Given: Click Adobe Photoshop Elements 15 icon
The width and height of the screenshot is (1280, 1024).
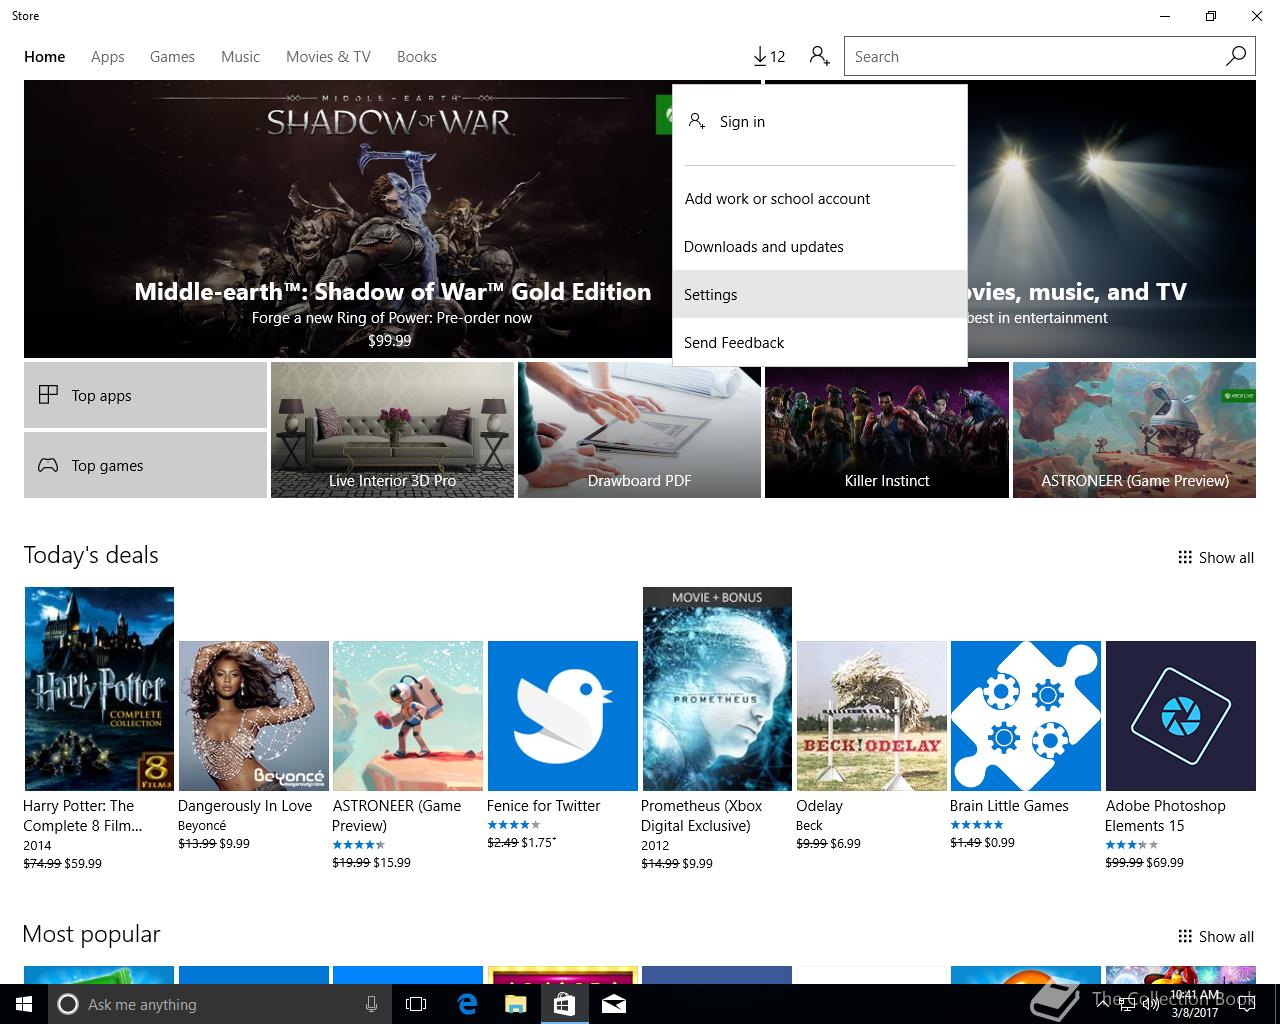Looking at the screenshot, I should [x=1181, y=716].
